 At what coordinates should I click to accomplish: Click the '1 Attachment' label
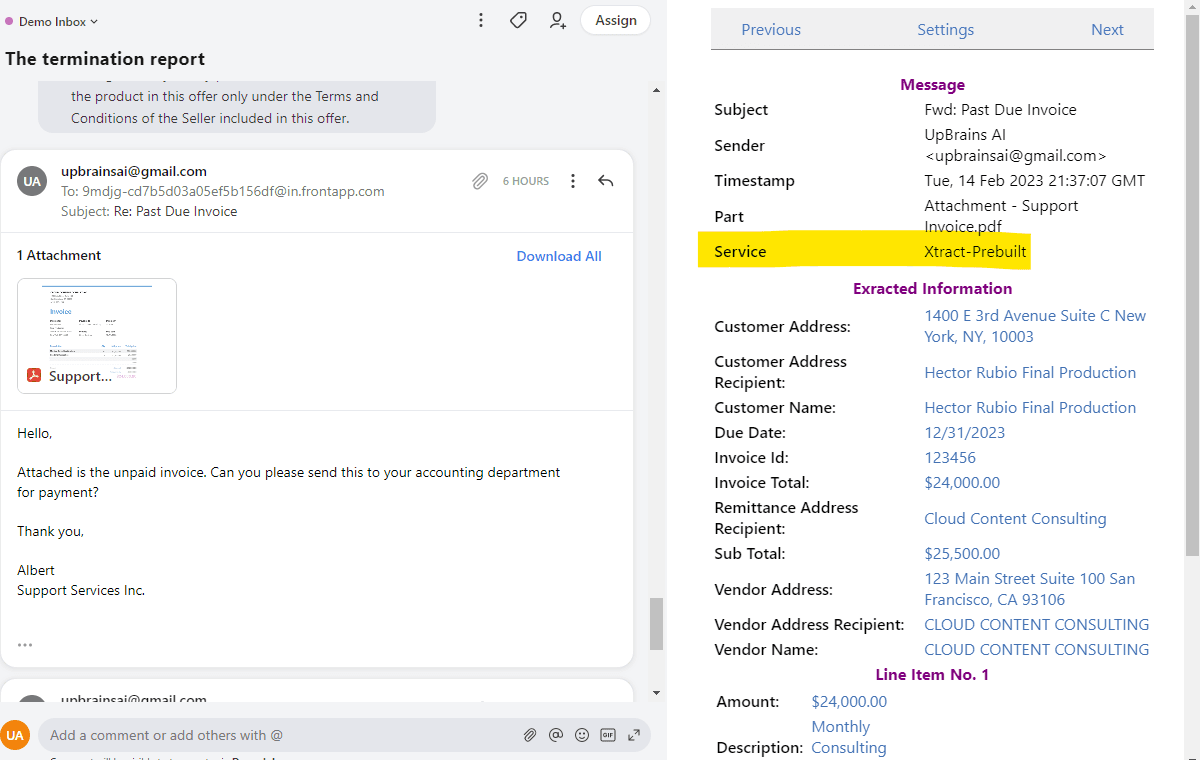[x=59, y=256]
